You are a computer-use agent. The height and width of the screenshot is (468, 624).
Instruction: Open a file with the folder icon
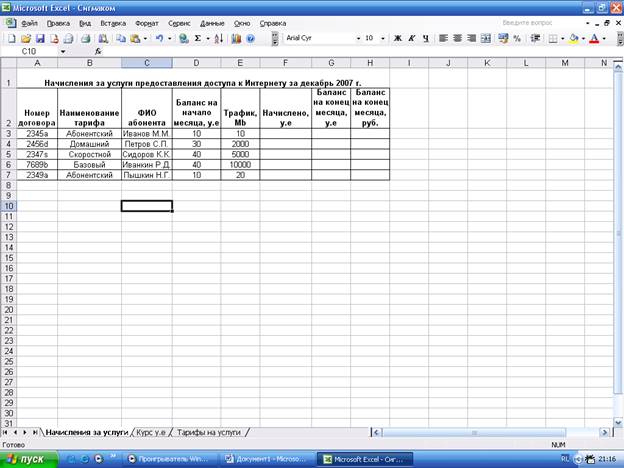[26, 39]
